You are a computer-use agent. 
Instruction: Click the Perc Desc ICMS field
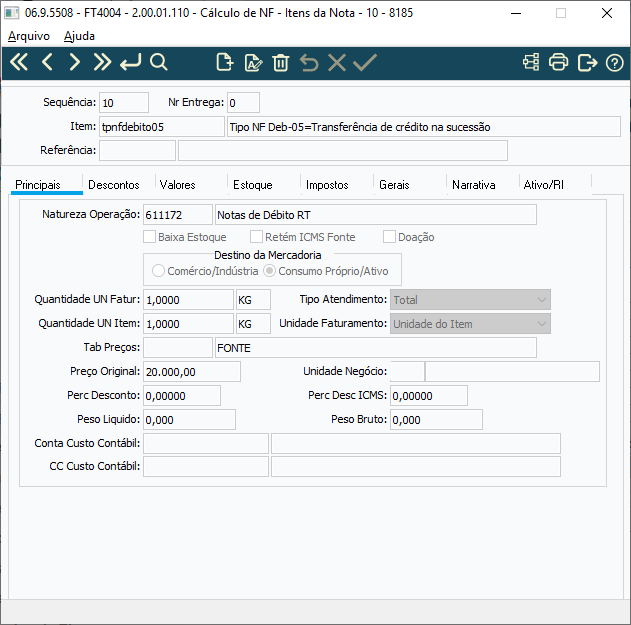click(x=429, y=396)
